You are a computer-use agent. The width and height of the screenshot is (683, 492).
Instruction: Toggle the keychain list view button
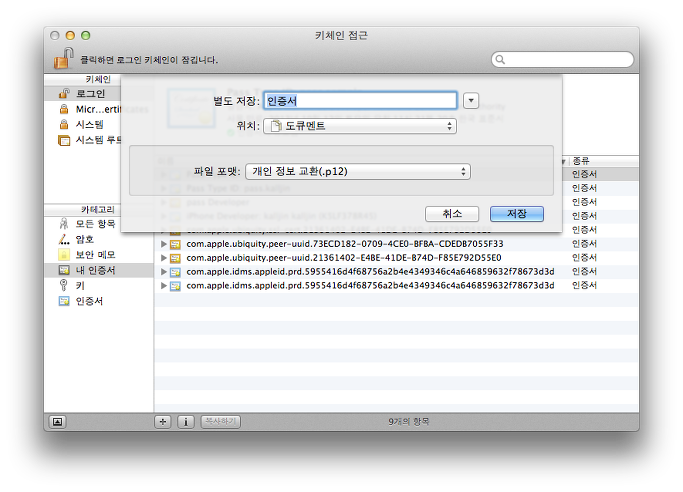pyautogui.click(x=57, y=421)
